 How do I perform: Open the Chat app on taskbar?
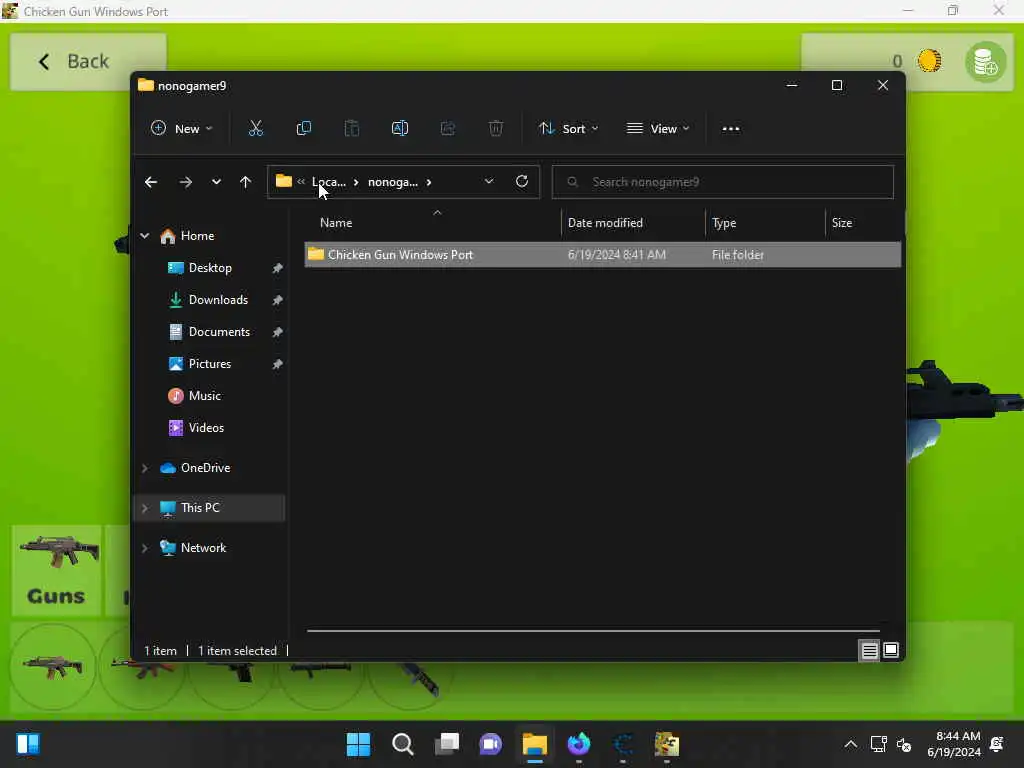[490, 744]
